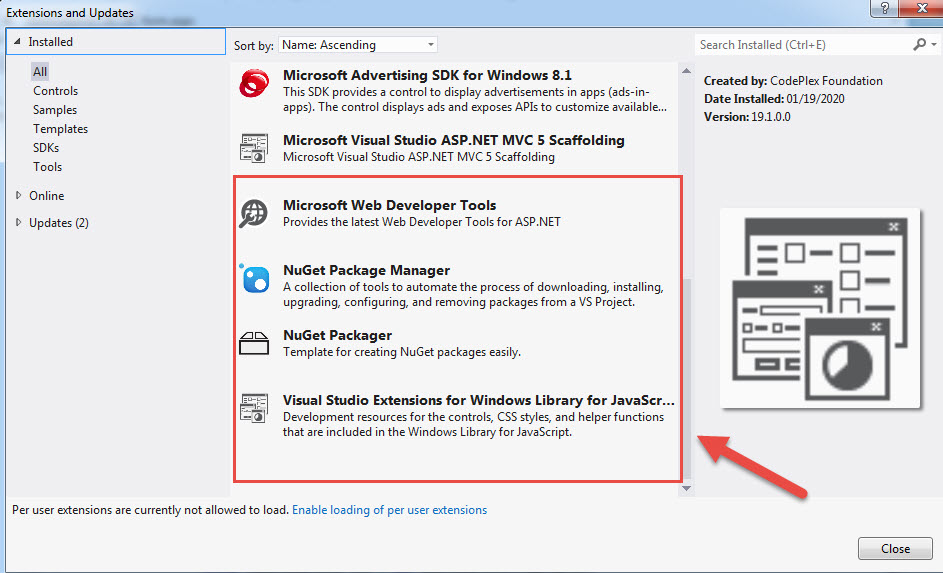
Task: Collapse the Installed category
Action: click(x=17, y=41)
